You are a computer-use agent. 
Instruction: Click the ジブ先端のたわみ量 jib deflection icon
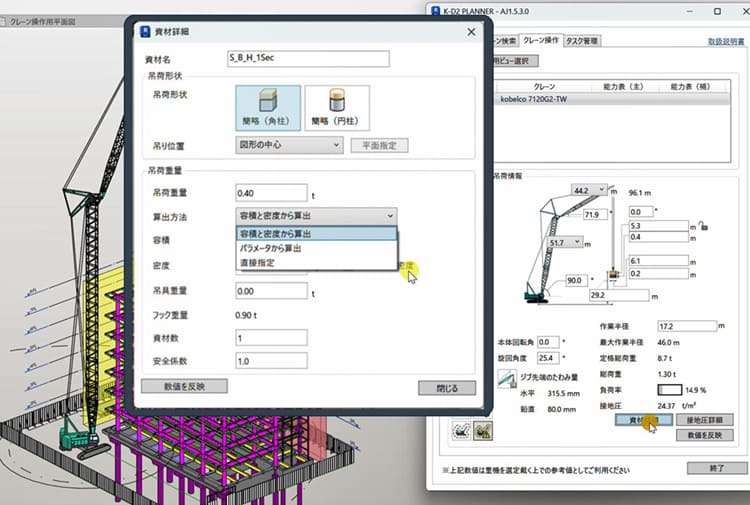coord(508,382)
